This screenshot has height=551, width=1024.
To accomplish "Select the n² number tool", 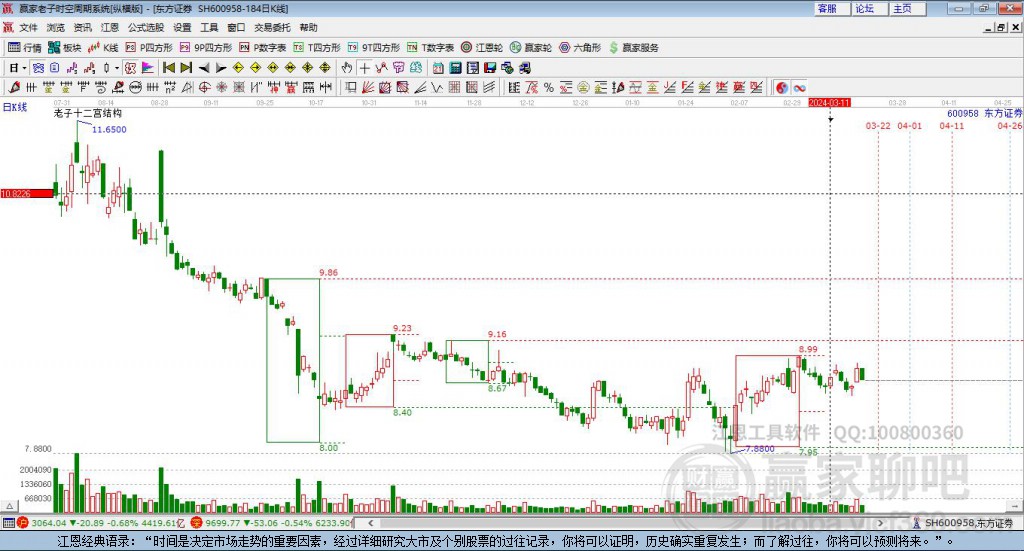I will coord(170,87).
